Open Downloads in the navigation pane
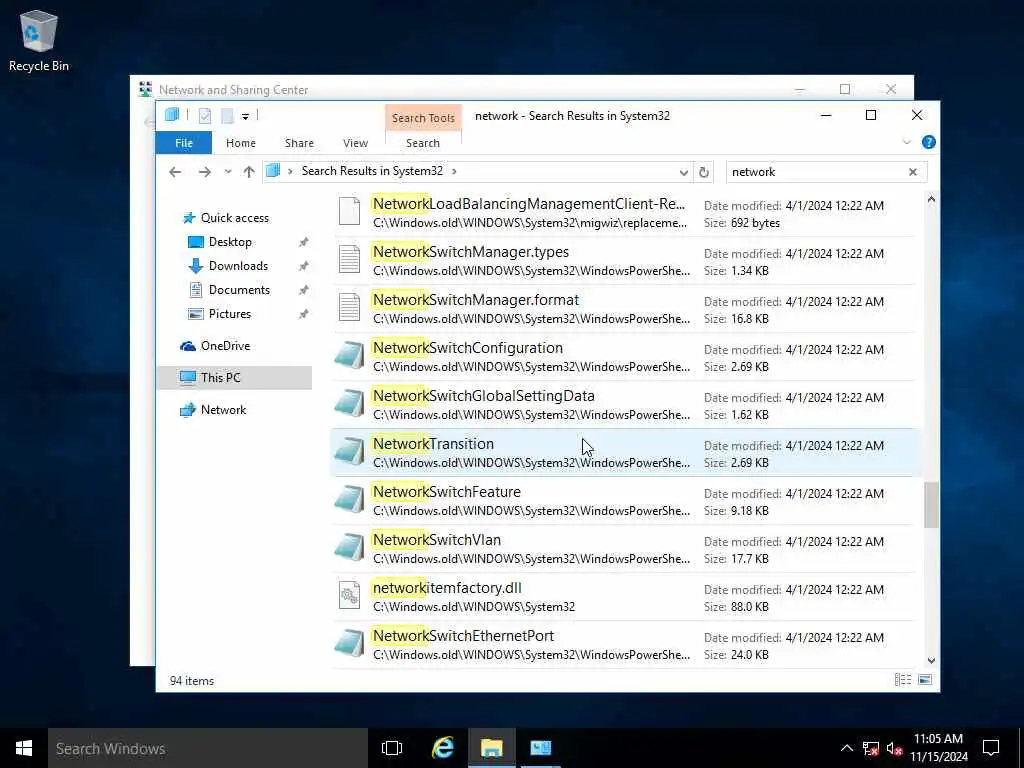1024x768 pixels. click(x=238, y=266)
